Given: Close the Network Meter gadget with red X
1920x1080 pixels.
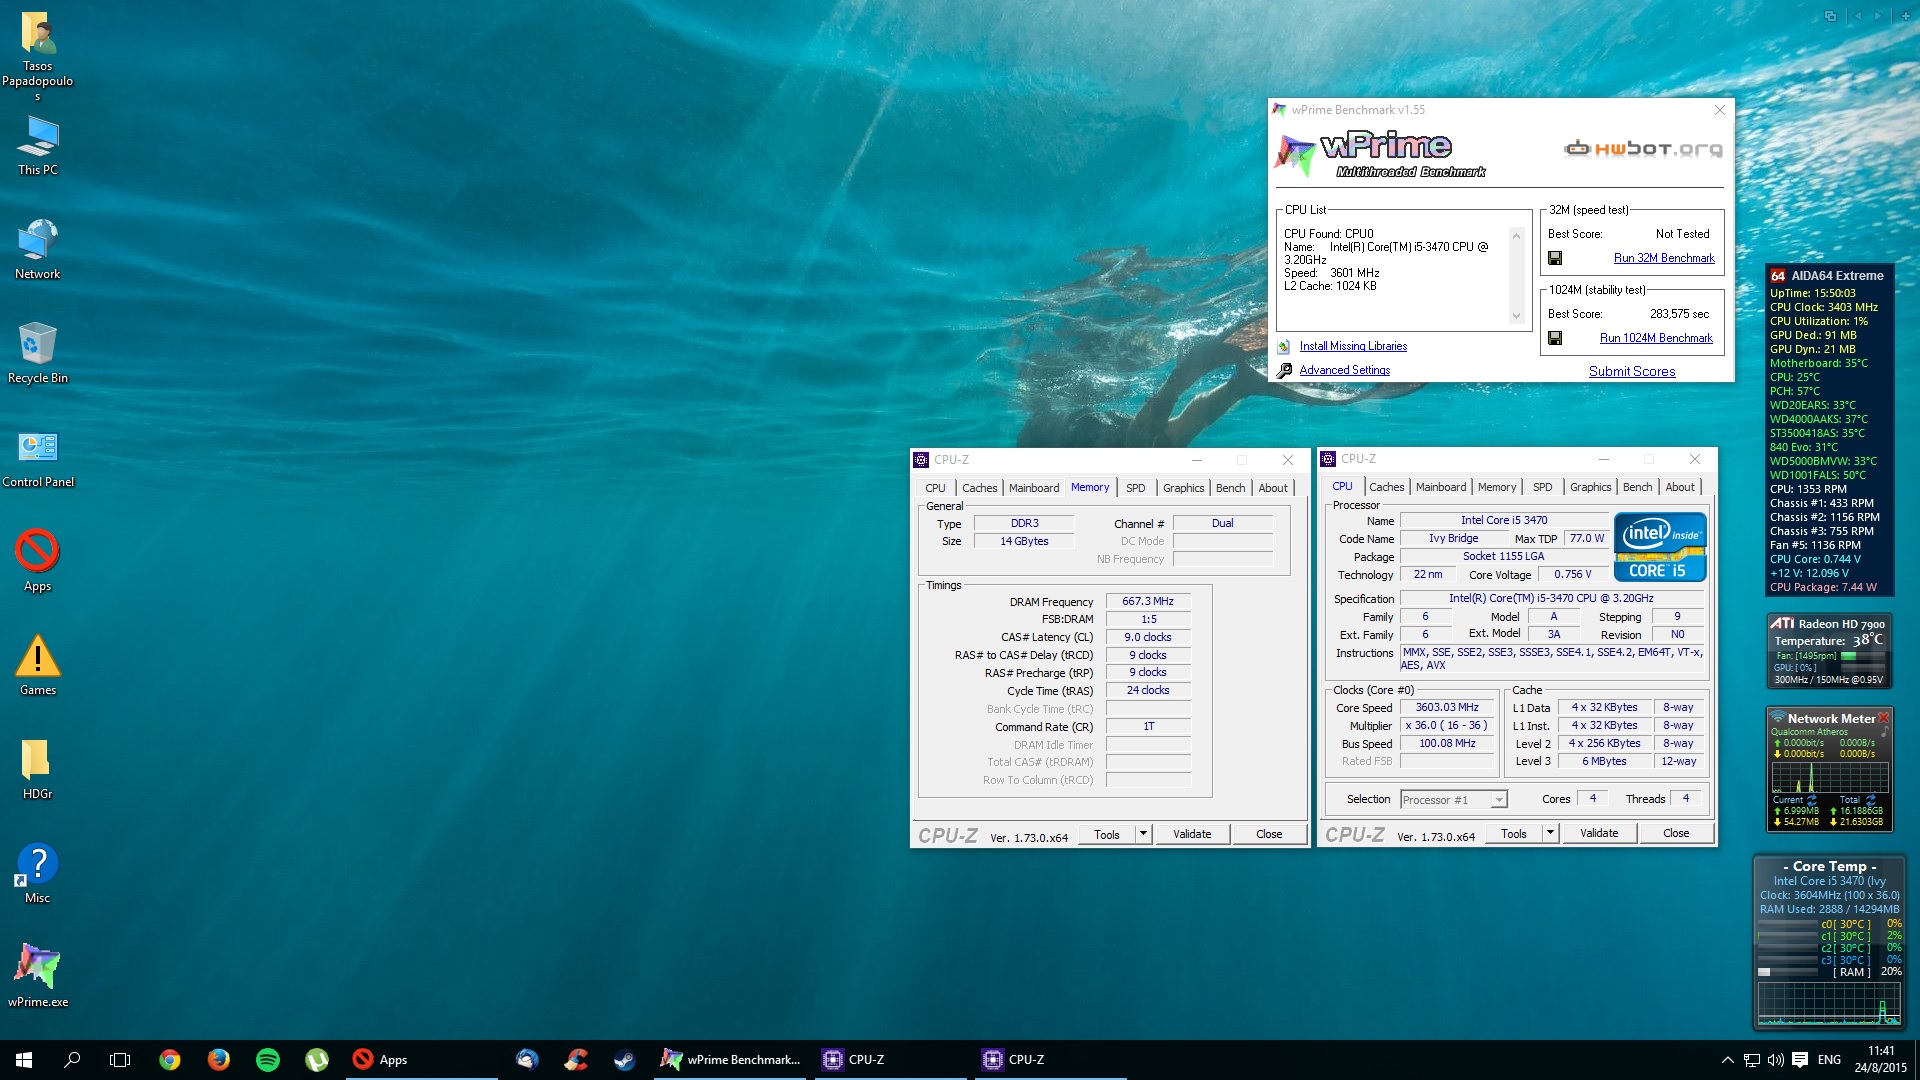Looking at the screenshot, I should pyautogui.click(x=1884, y=717).
